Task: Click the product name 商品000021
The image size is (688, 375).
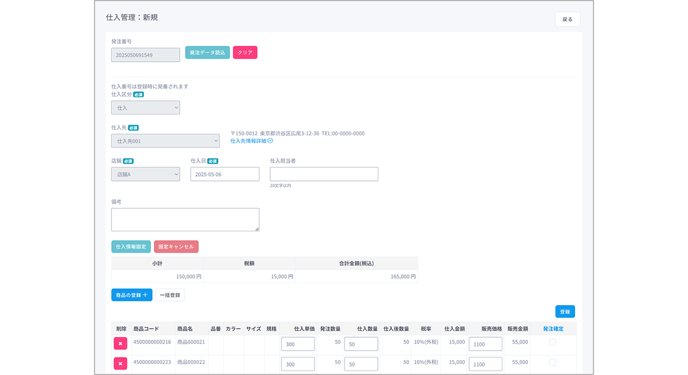Action: 191,342
